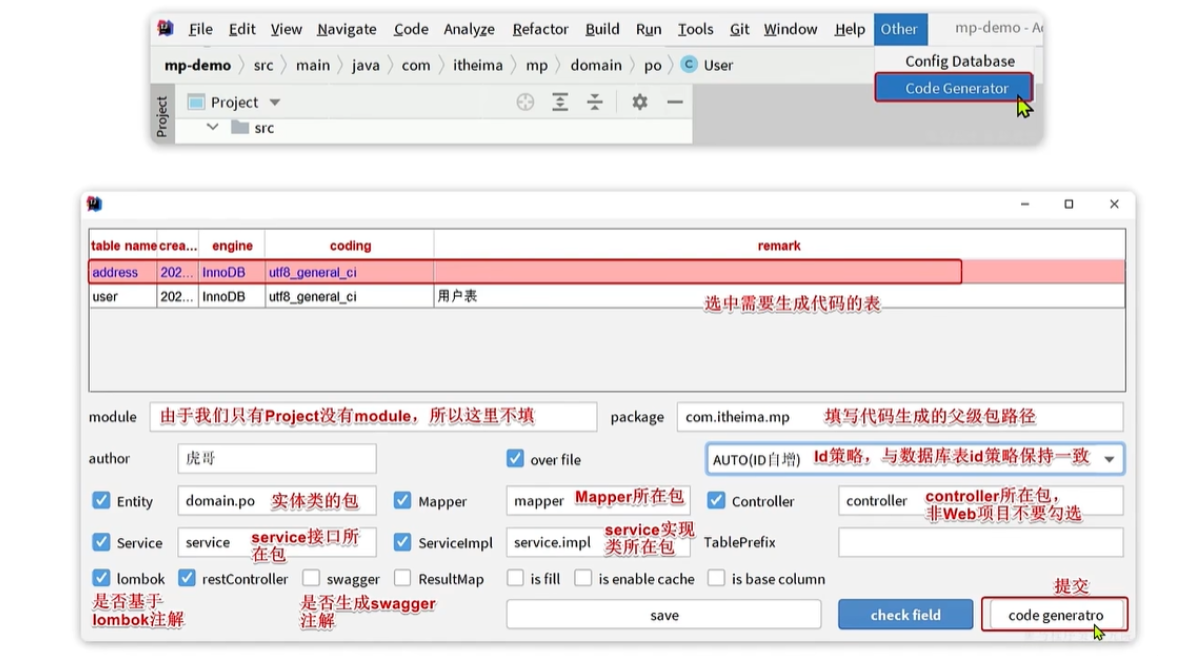This screenshot has height=656, width=1179.
Task: Collapse the src folder tree node
Action: (x=212, y=128)
